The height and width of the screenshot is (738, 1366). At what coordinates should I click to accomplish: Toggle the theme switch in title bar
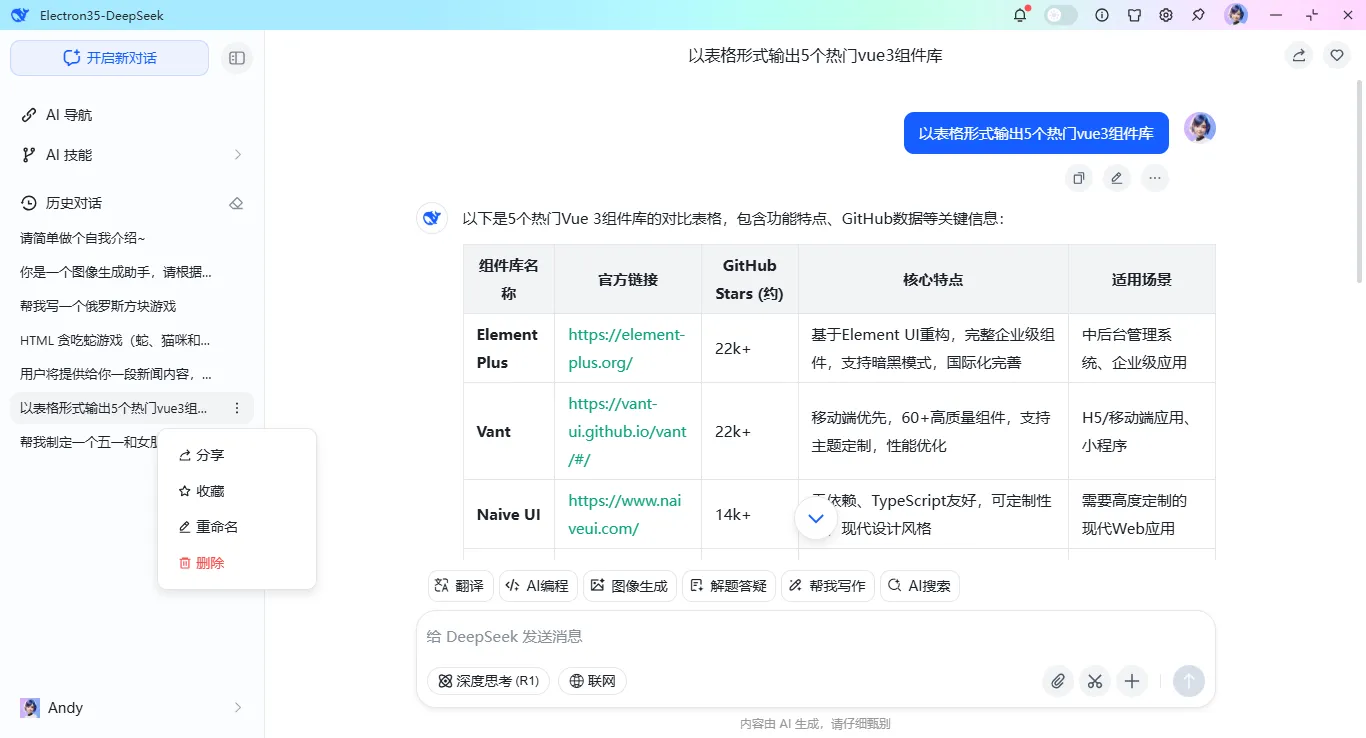point(1061,15)
